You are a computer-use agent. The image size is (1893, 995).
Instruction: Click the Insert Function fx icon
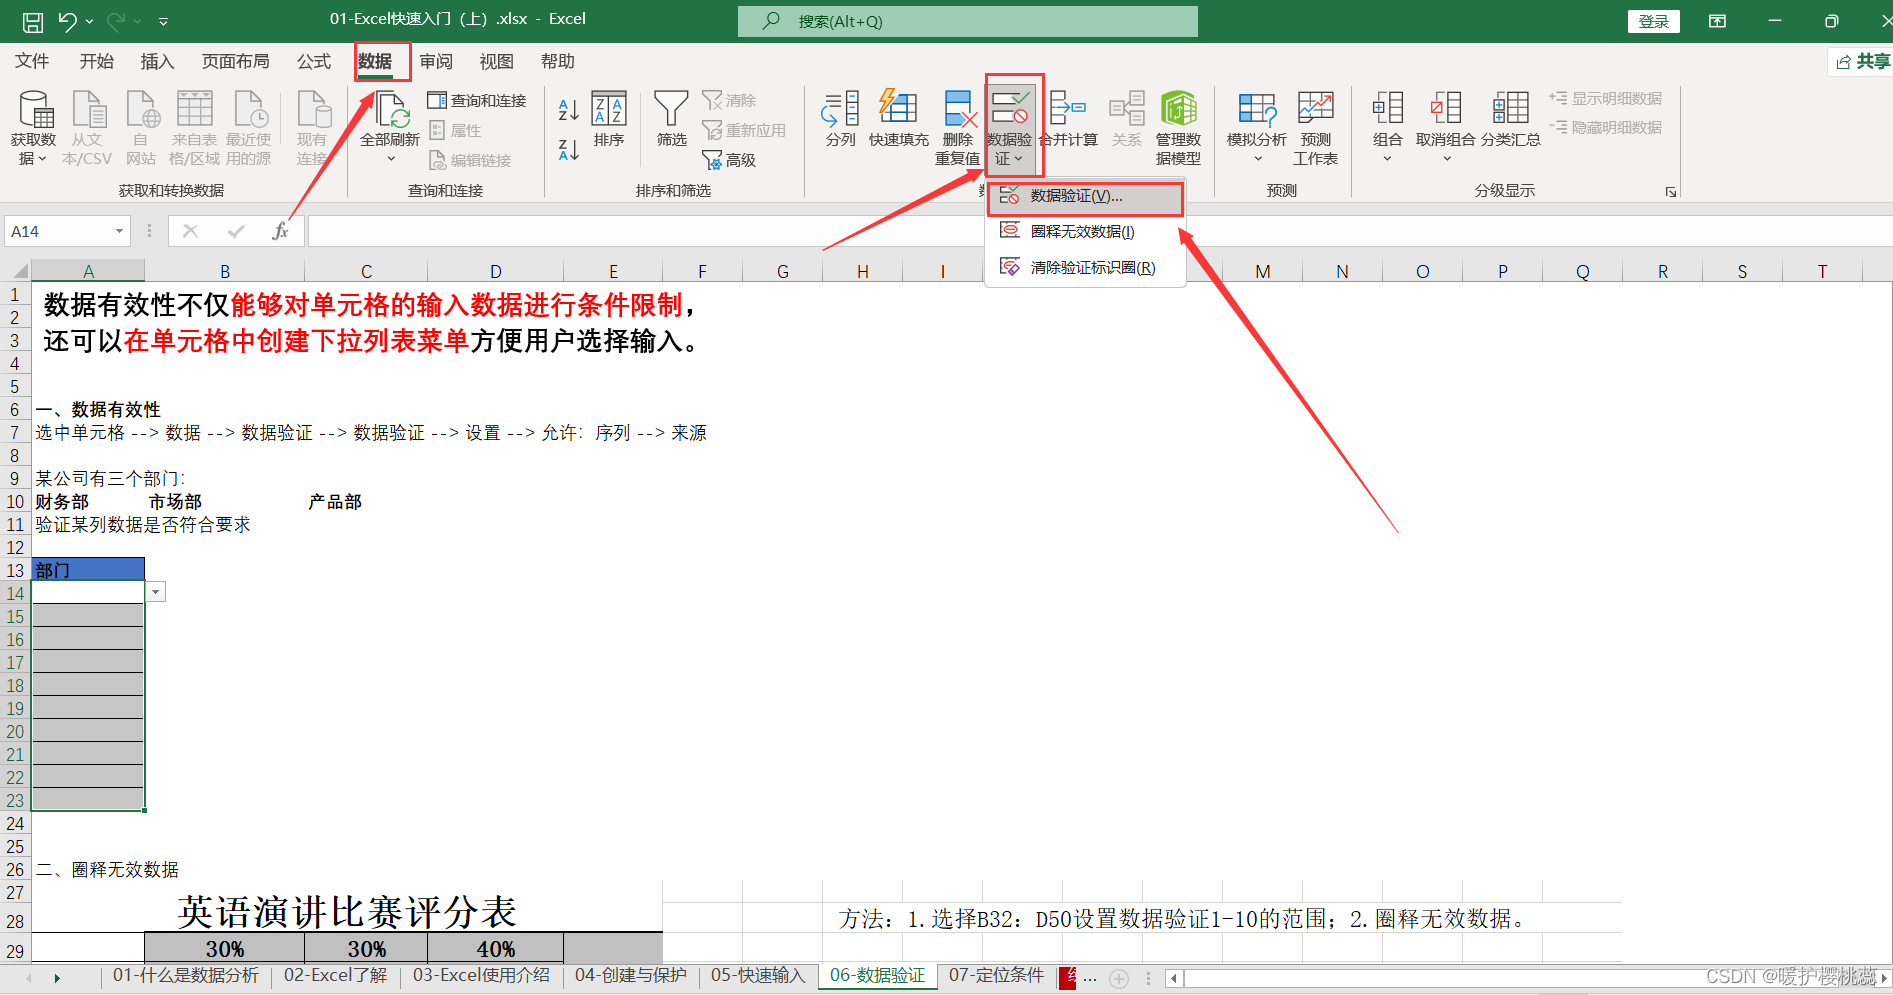click(281, 231)
